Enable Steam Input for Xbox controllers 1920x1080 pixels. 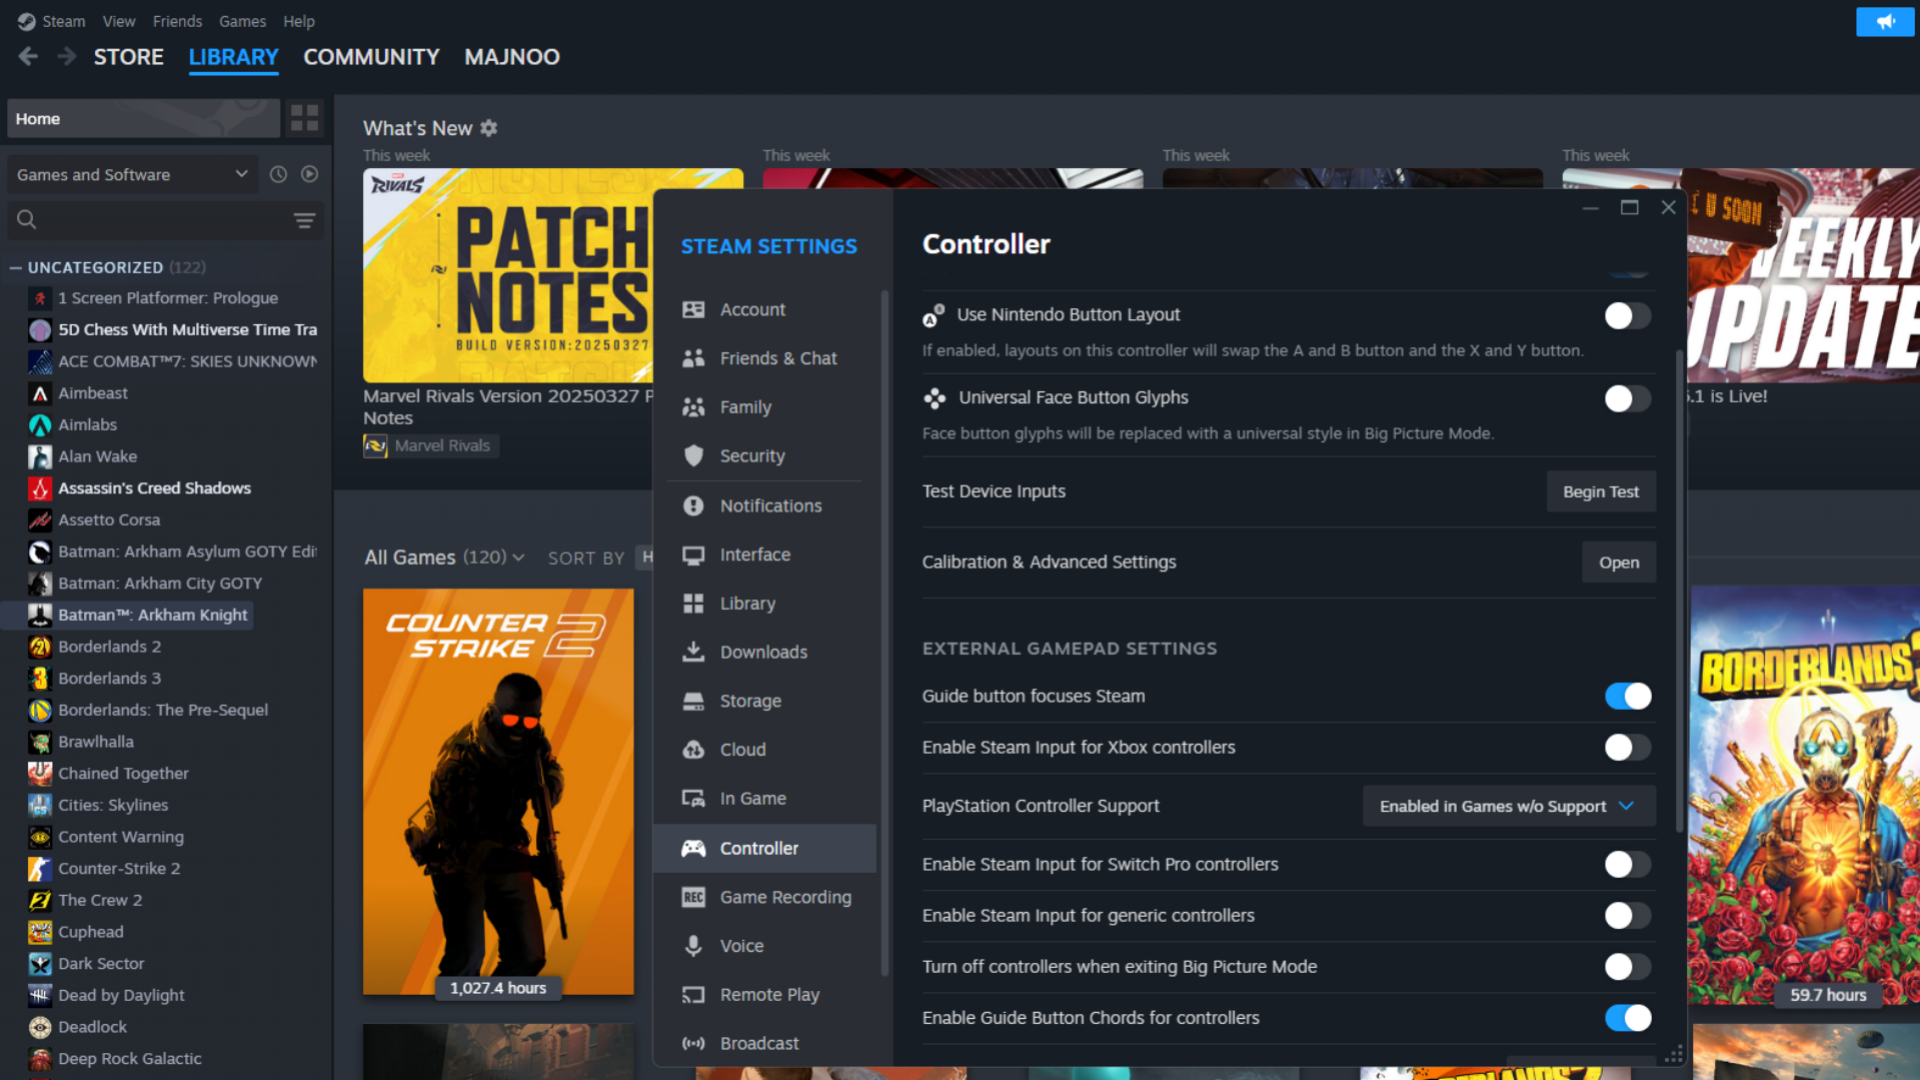[1627, 748]
